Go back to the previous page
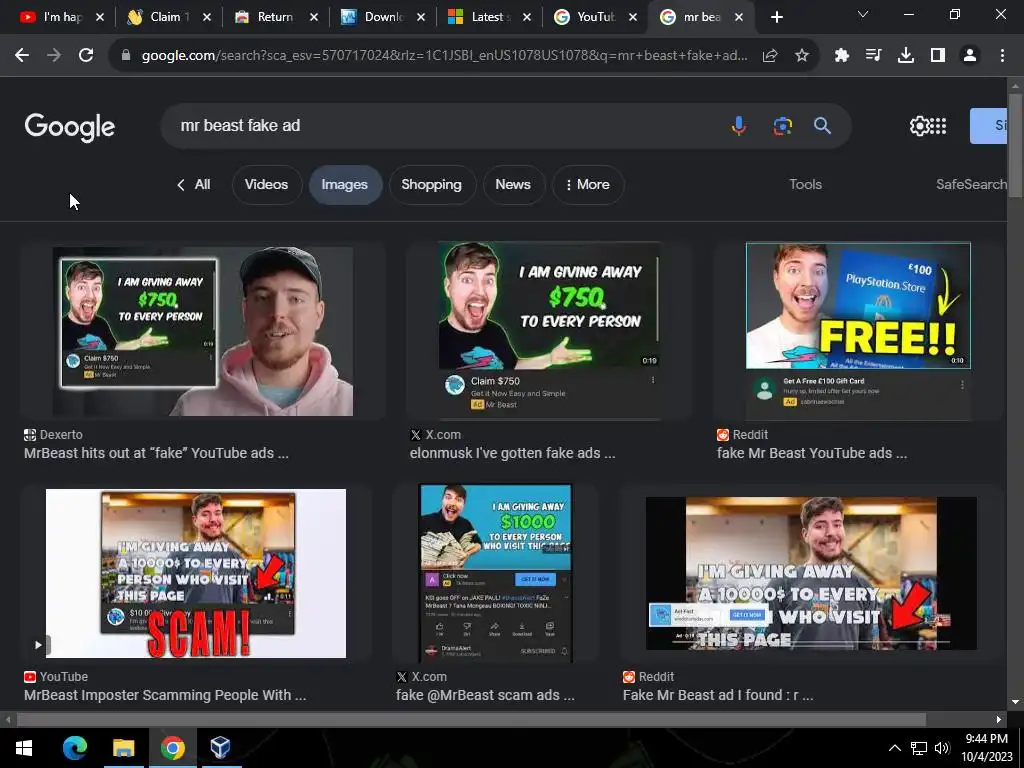 22,56
